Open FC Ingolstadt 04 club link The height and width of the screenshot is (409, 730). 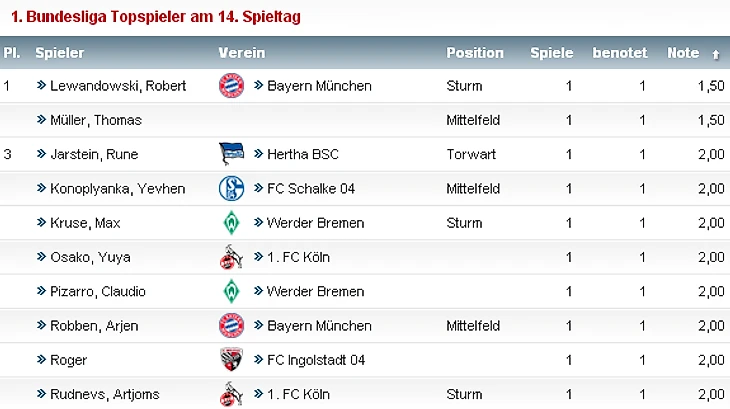(316, 360)
